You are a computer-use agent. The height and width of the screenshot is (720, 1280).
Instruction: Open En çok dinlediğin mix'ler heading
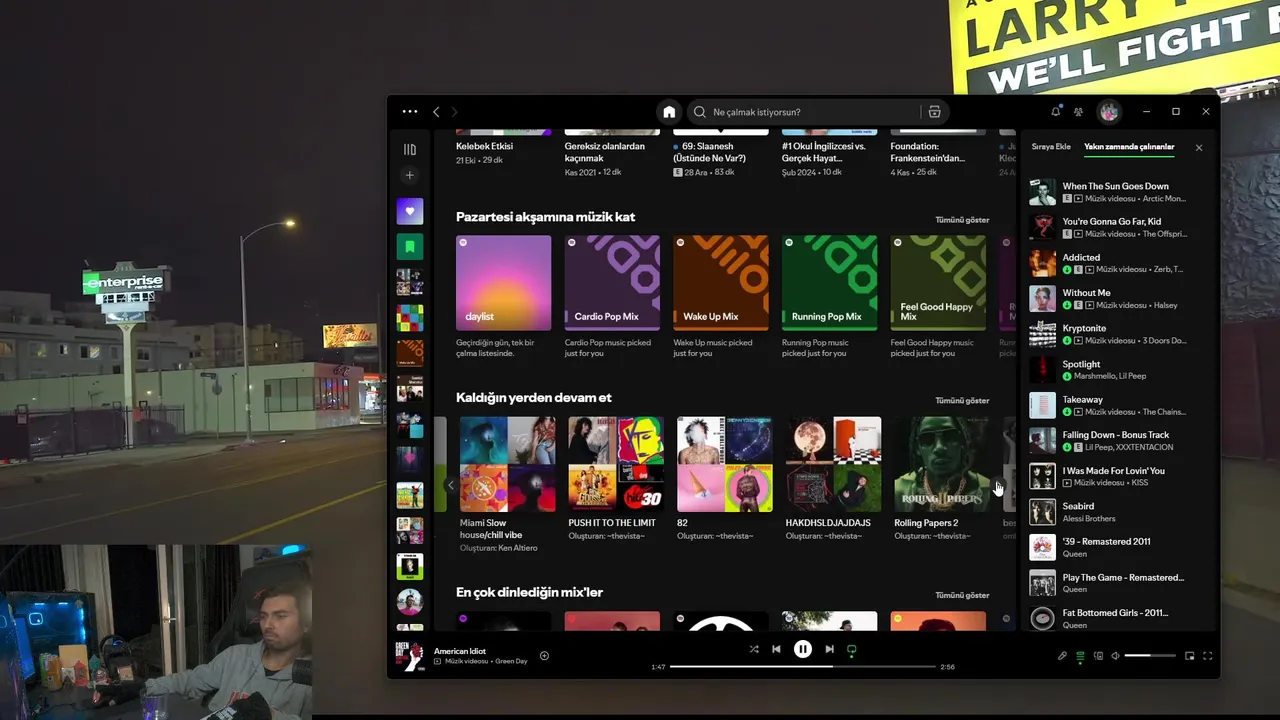coord(529,592)
